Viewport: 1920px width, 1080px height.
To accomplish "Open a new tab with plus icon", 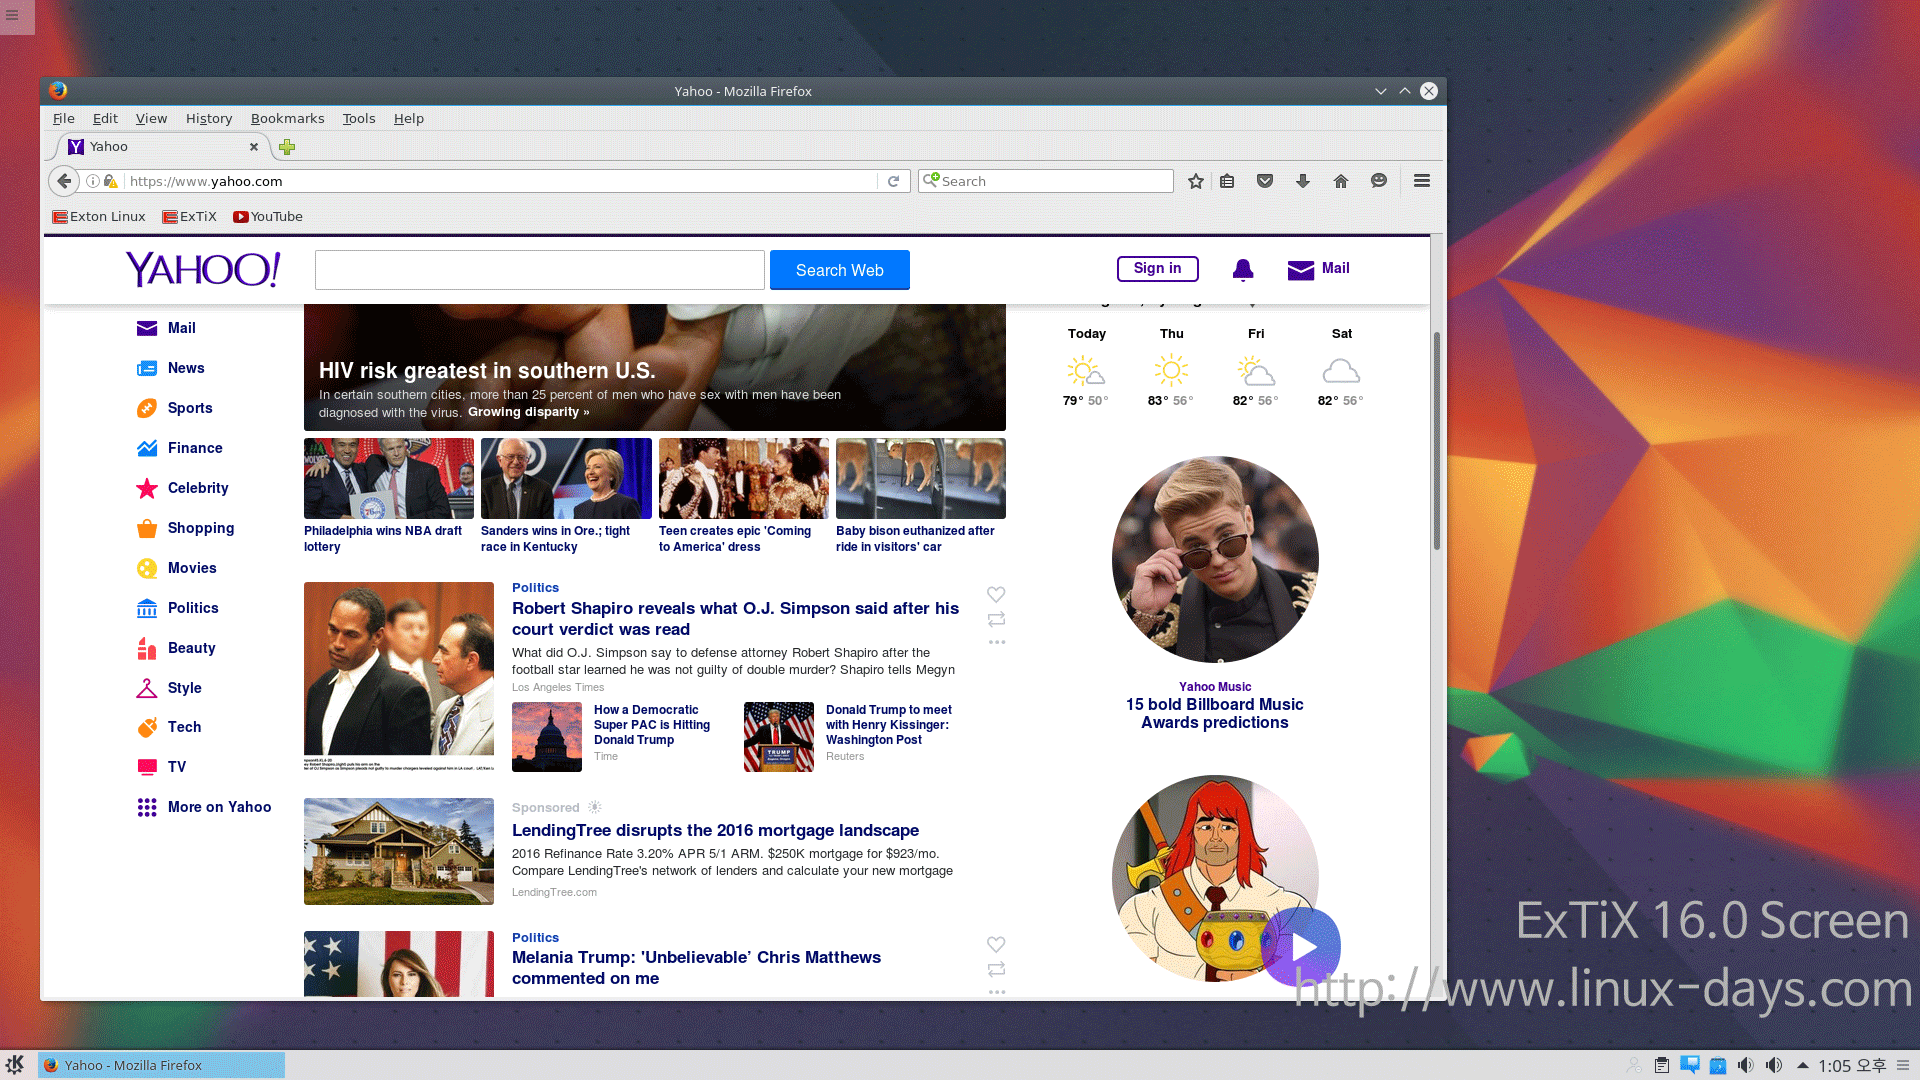I will point(287,147).
